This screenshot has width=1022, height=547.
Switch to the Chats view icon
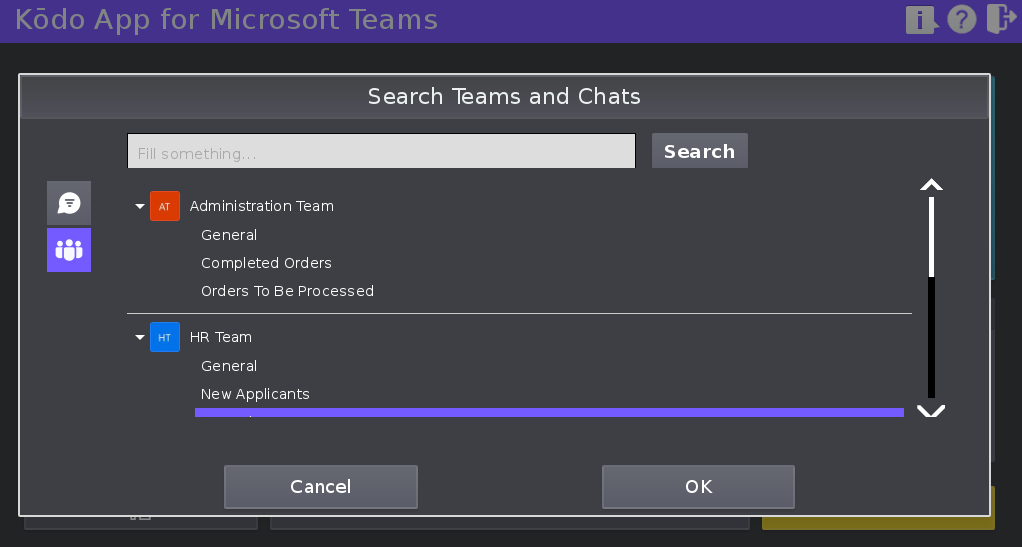69,203
